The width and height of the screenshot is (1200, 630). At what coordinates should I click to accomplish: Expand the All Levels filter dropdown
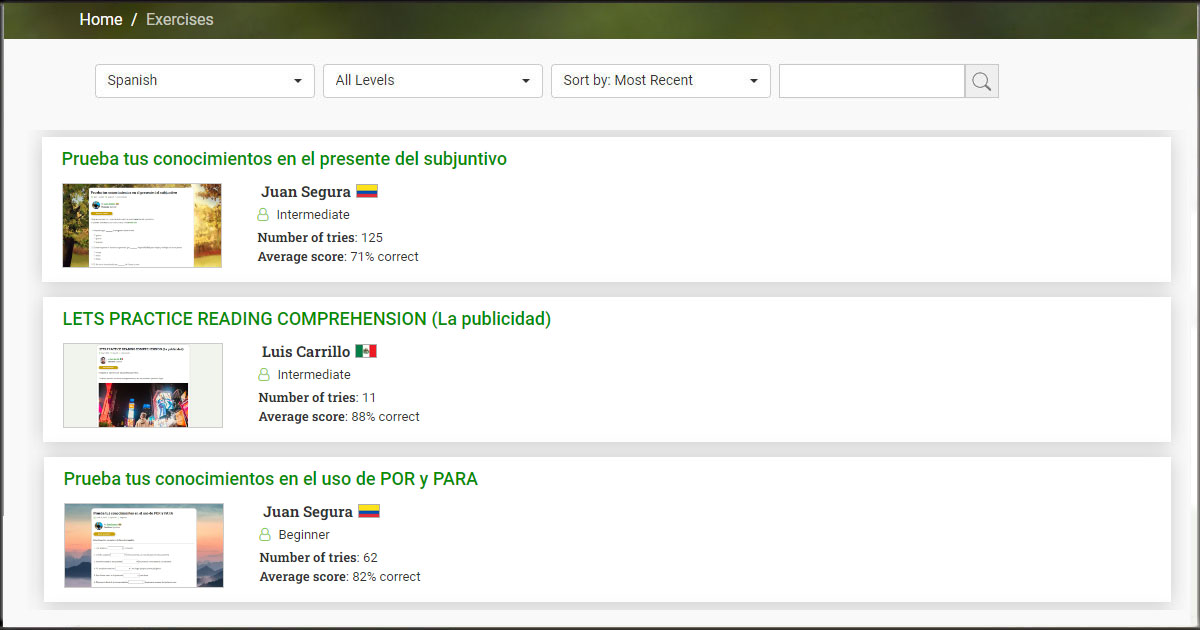(x=432, y=81)
